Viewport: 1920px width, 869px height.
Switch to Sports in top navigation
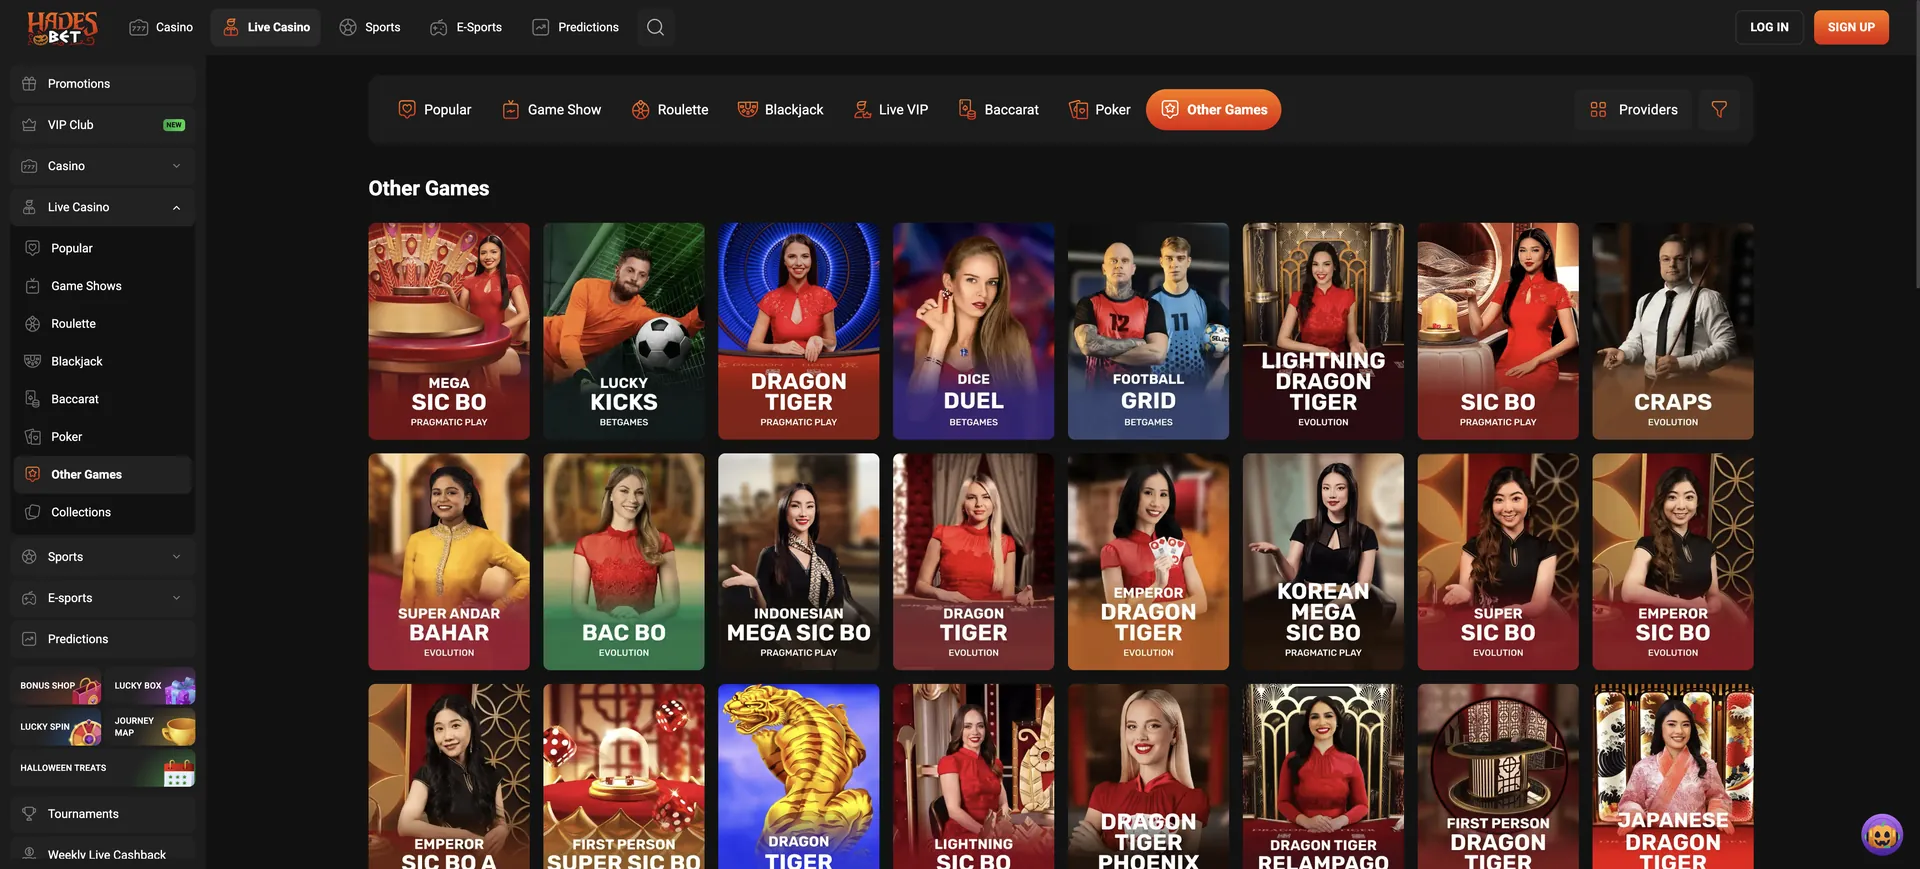[x=370, y=27]
